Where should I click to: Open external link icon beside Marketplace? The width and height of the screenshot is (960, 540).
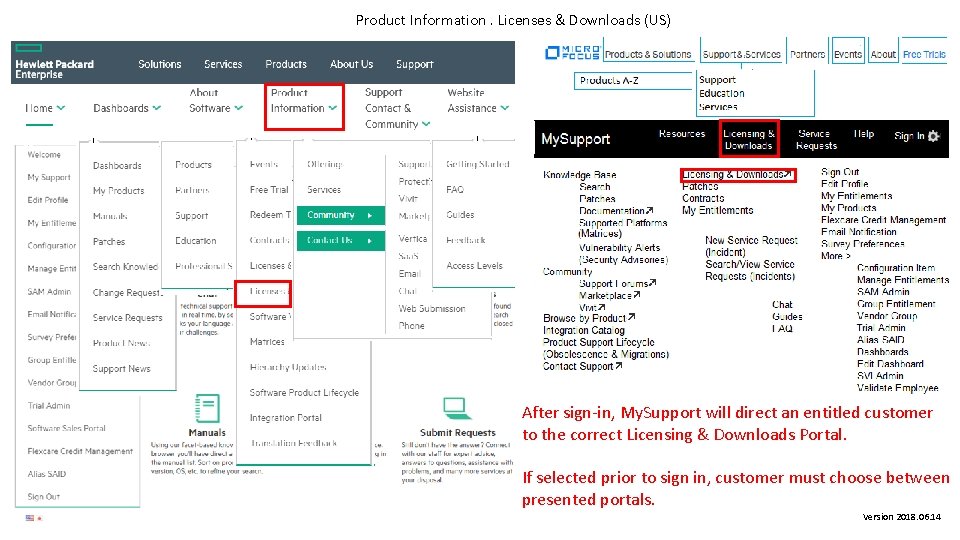pyautogui.click(x=637, y=295)
